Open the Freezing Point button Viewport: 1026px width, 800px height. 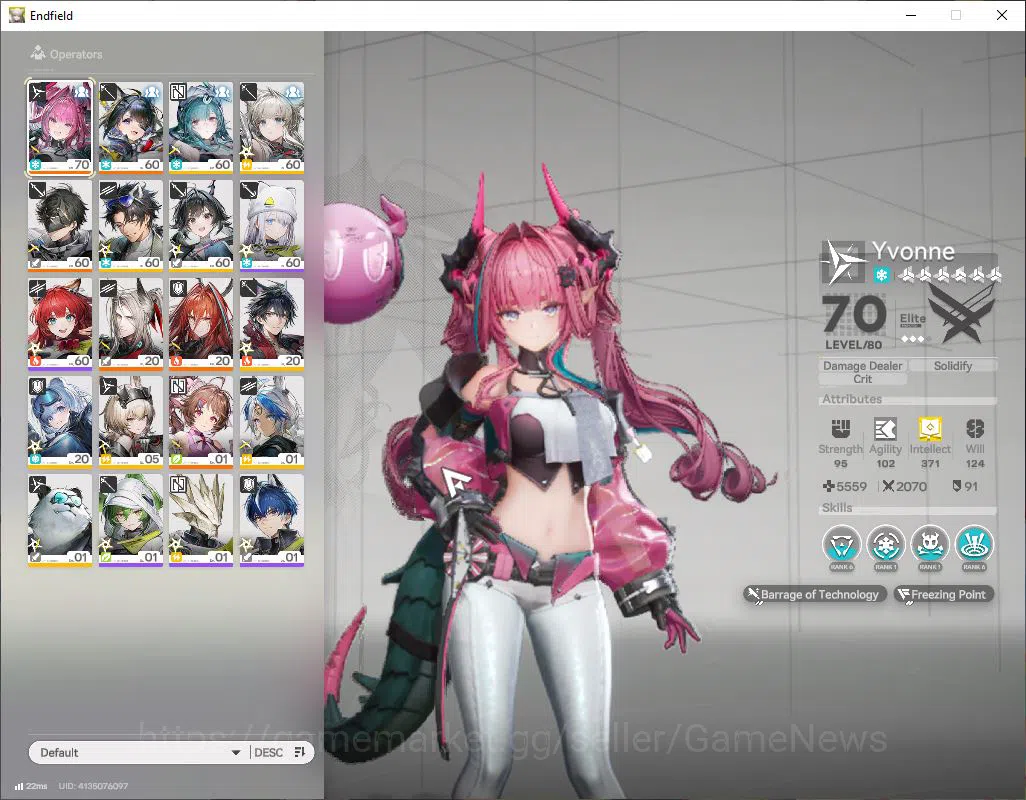(x=944, y=595)
